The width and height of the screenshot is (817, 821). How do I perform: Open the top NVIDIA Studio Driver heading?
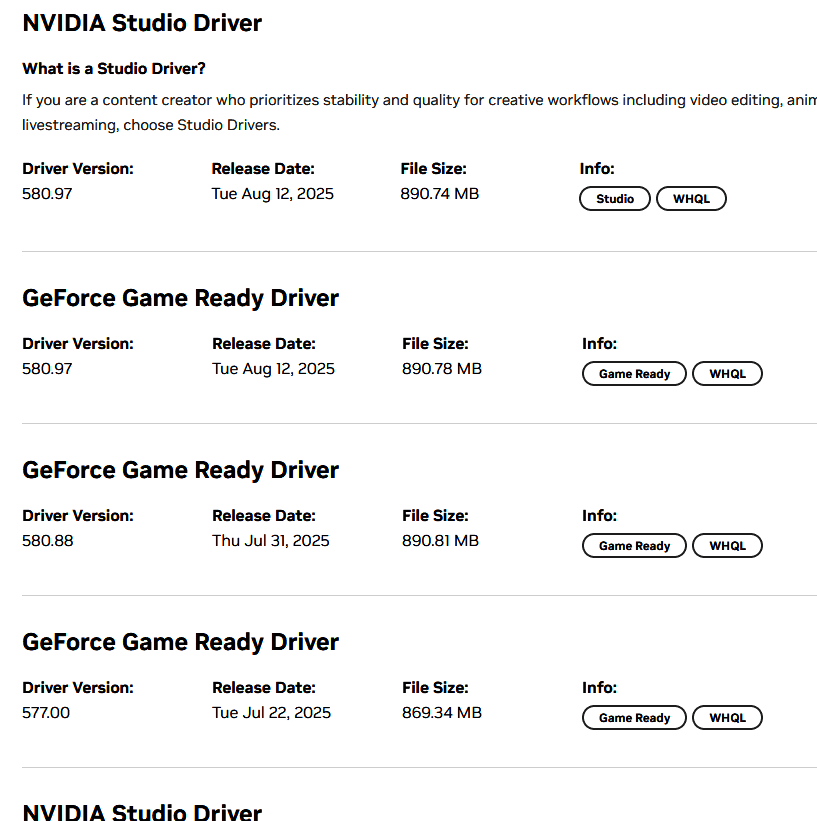pos(142,23)
